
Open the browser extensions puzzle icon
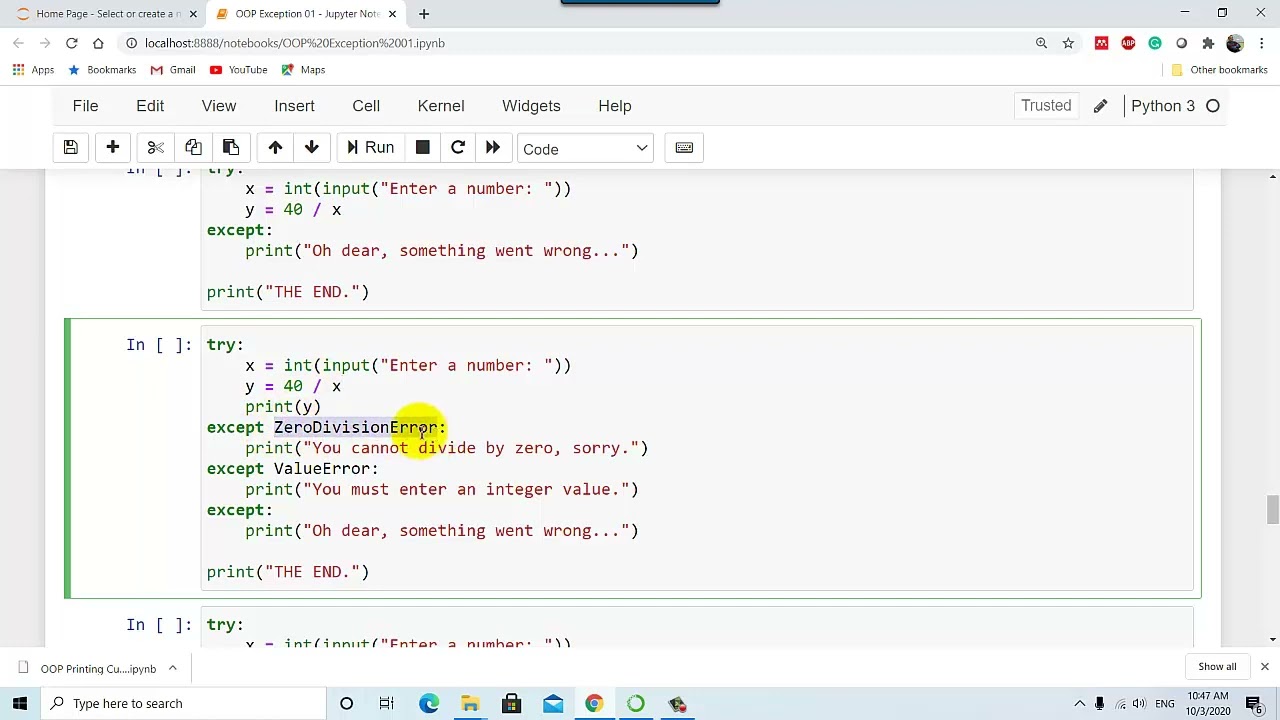pyautogui.click(x=1208, y=43)
